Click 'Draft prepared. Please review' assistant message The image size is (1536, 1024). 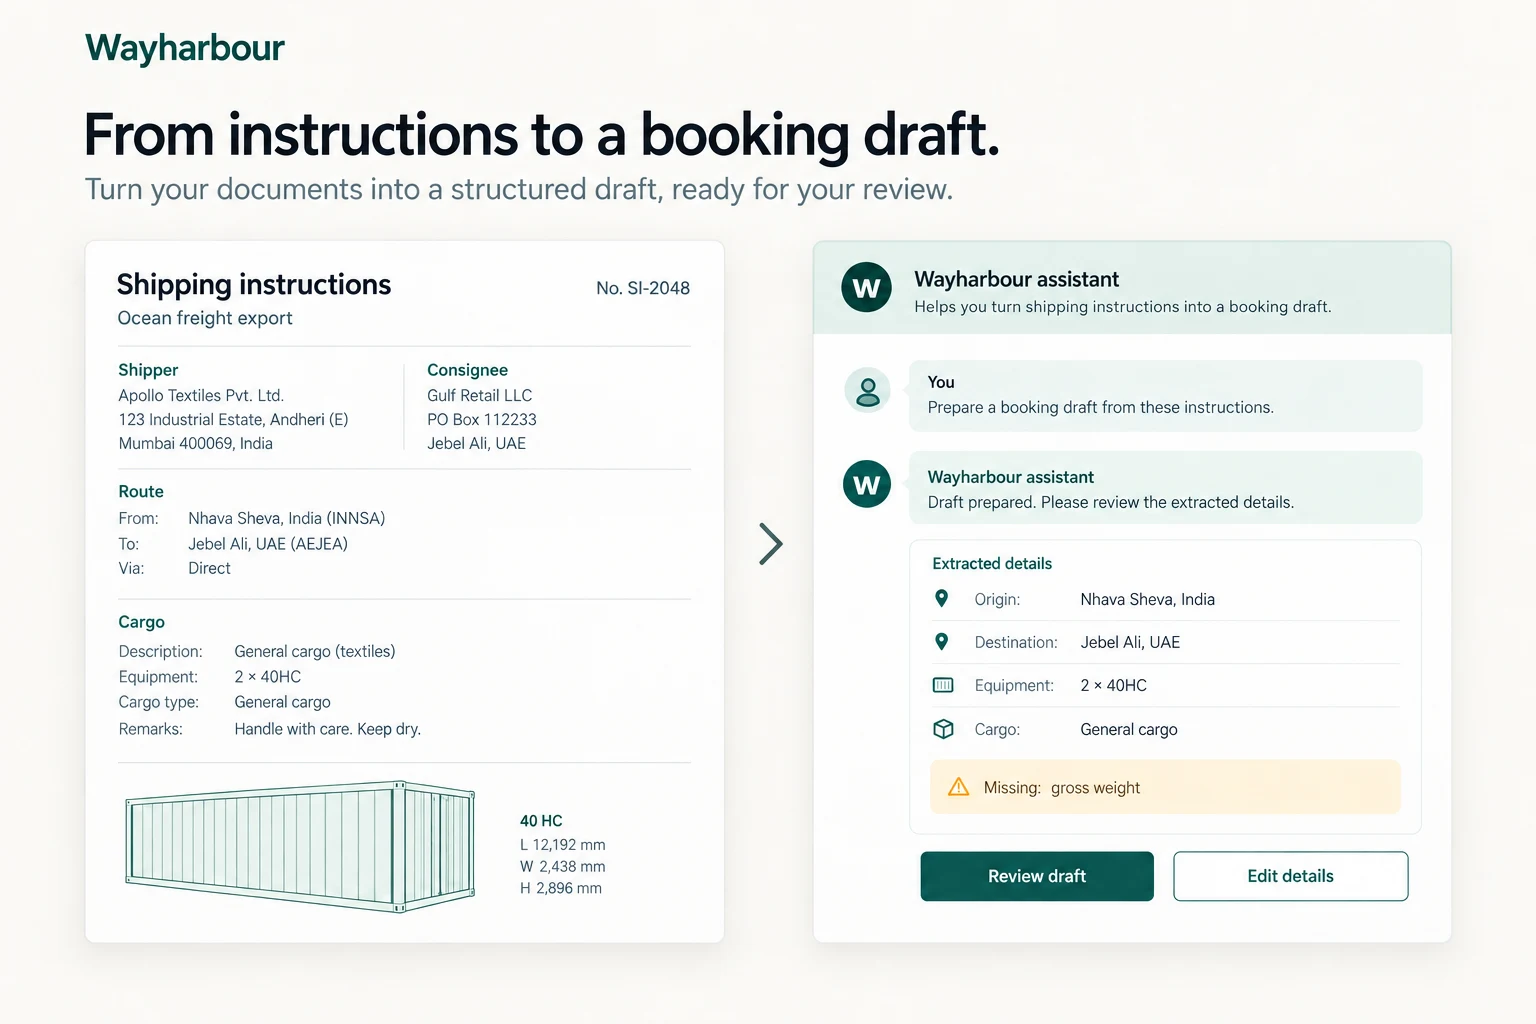click(x=1110, y=502)
